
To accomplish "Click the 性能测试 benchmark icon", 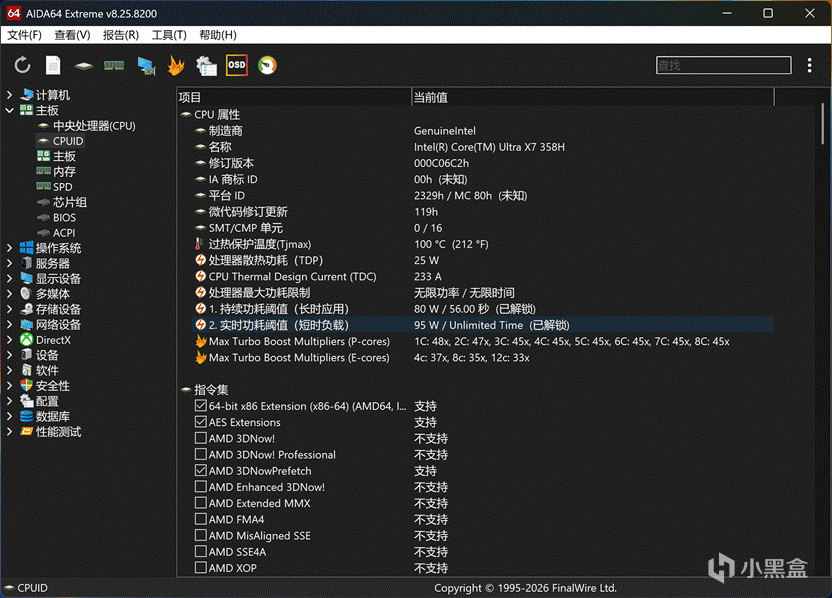I will pos(27,431).
